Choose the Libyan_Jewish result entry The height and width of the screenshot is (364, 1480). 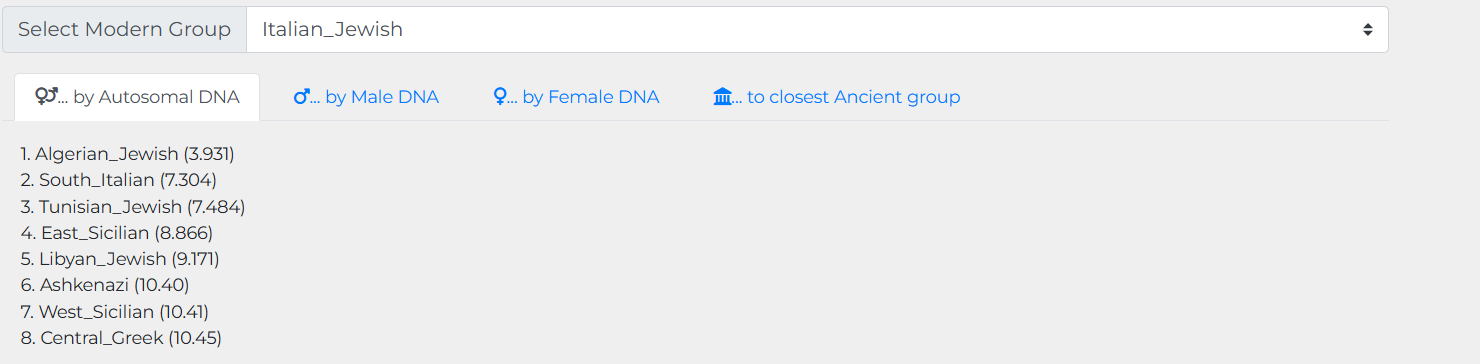[x=120, y=259]
